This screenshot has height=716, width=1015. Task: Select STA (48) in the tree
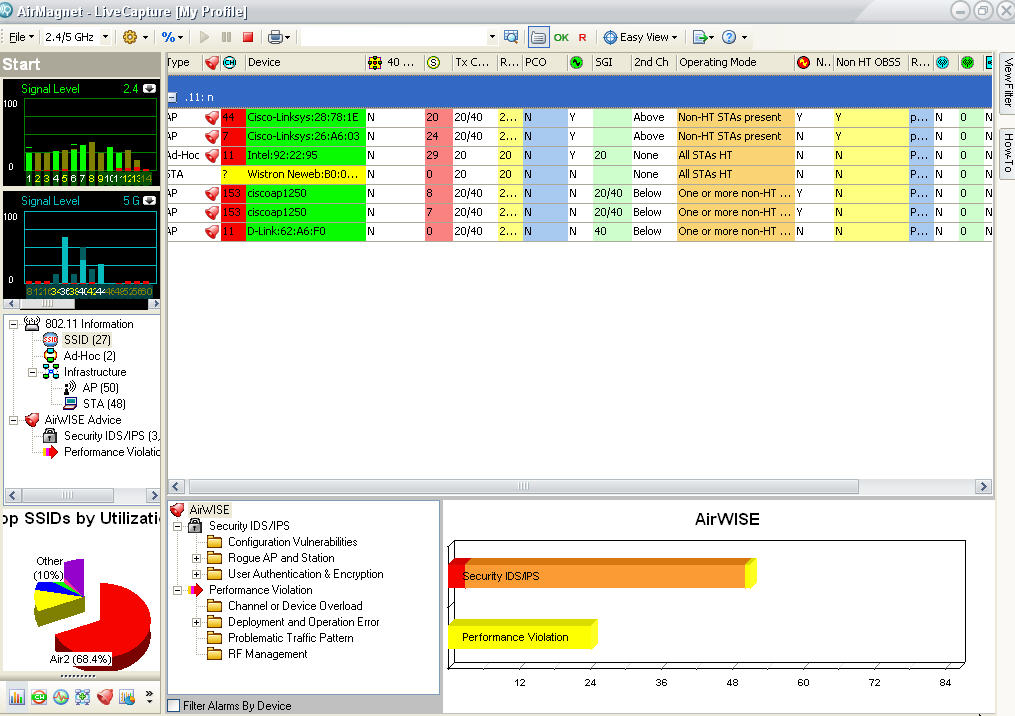[x=104, y=404]
